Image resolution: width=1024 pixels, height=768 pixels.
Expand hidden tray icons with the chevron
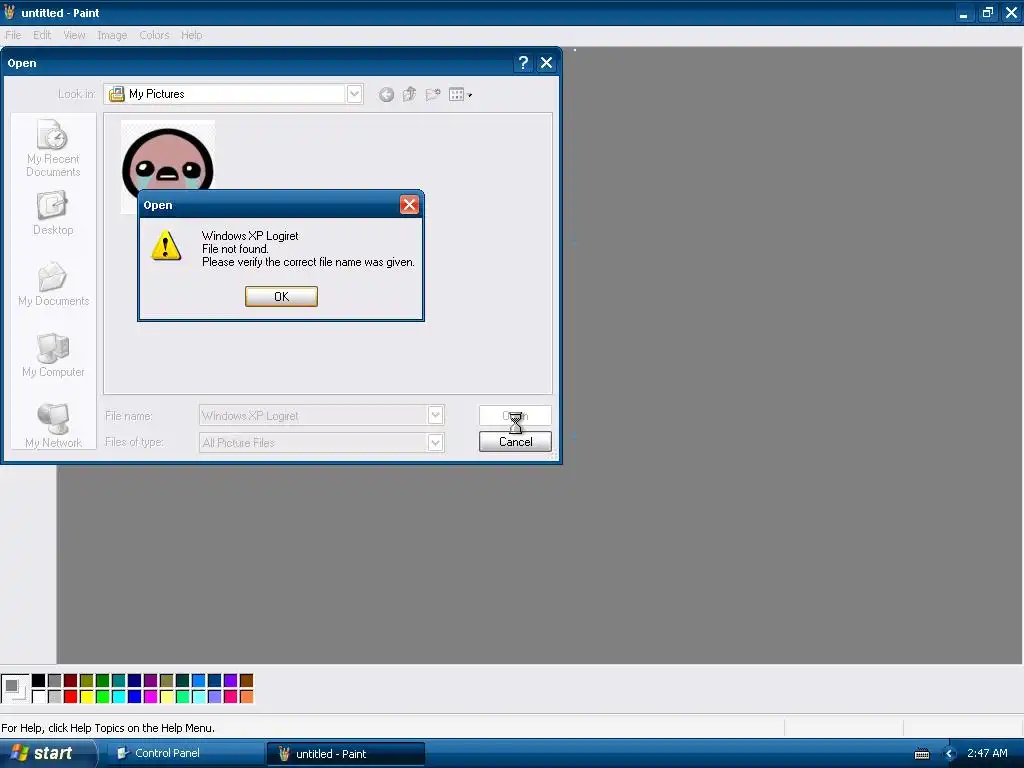click(x=950, y=754)
